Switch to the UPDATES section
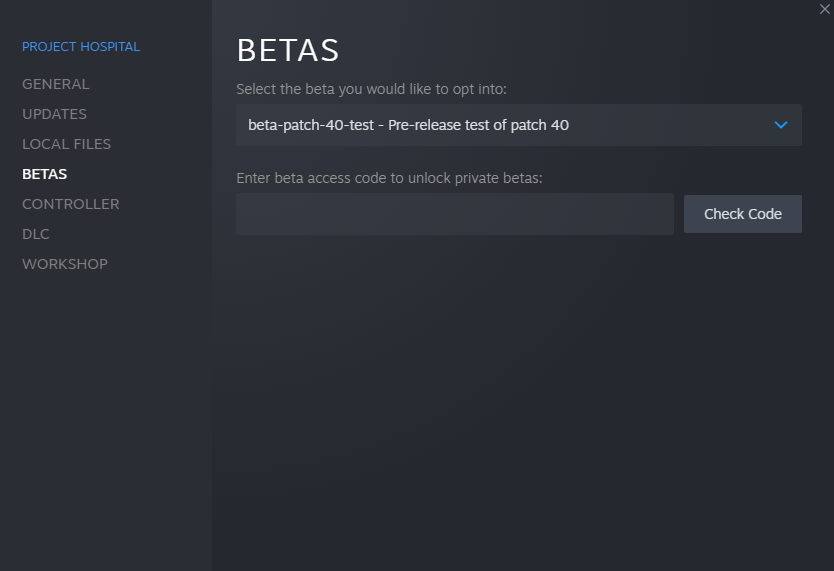This screenshot has height=571, width=834. [55, 114]
